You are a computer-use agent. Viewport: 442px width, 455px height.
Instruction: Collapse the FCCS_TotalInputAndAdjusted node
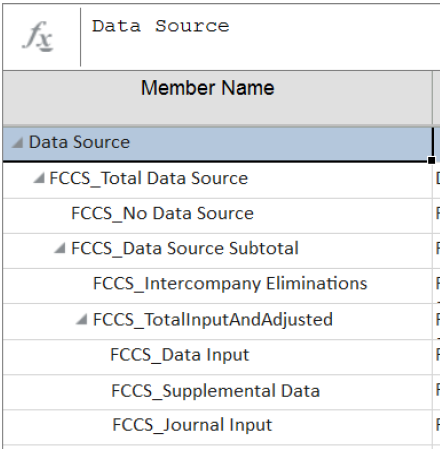click(x=81, y=319)
